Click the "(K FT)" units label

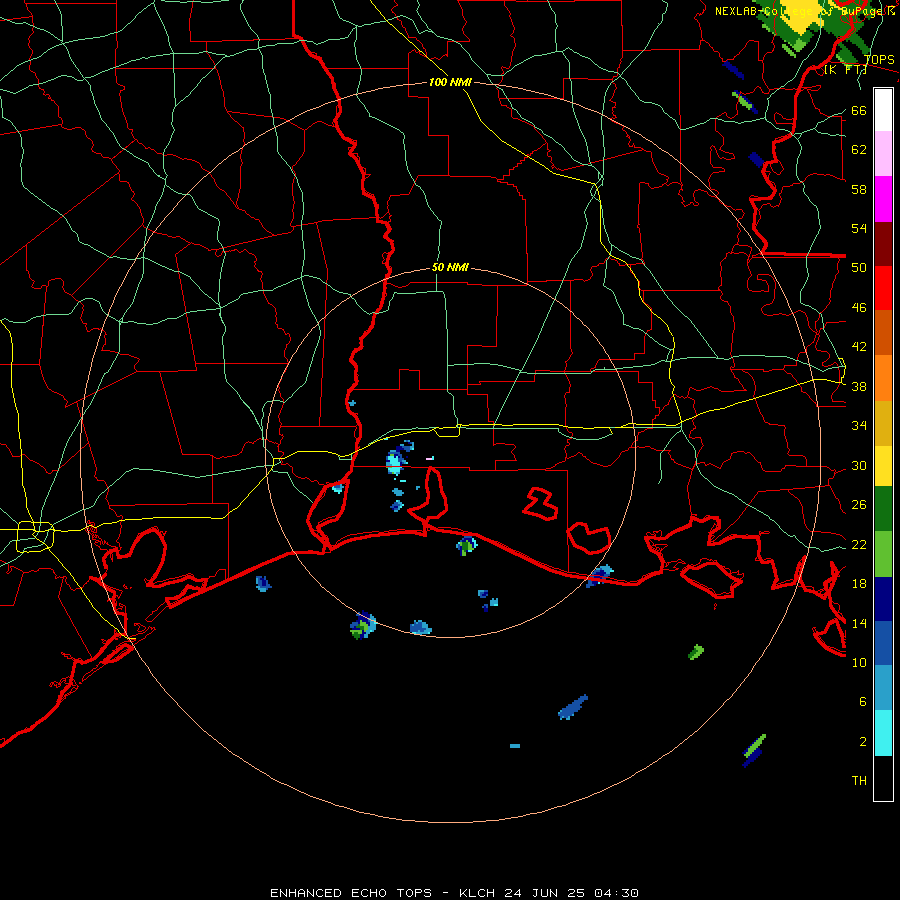[x=846, y=70]
